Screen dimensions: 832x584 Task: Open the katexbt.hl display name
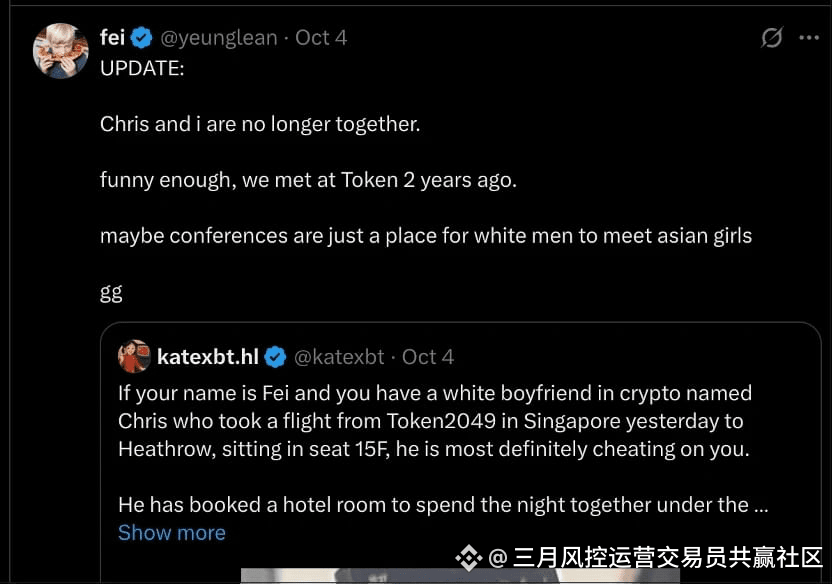click(x=208, y=357)
